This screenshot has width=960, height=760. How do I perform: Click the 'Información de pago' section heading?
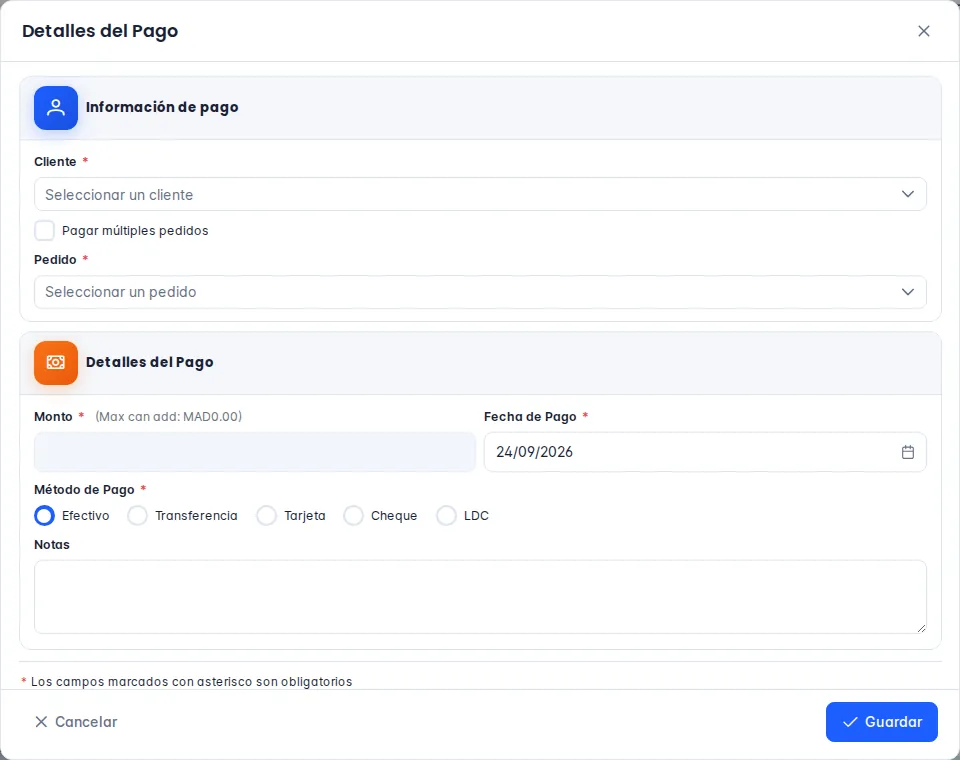pos(162,108)
